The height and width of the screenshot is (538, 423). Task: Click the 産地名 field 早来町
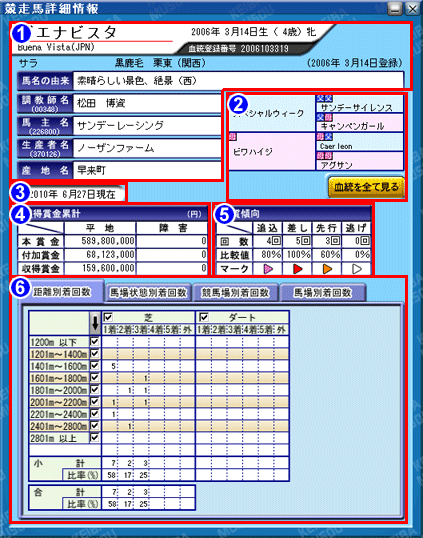pyautogui.click(x=147, y=170)
